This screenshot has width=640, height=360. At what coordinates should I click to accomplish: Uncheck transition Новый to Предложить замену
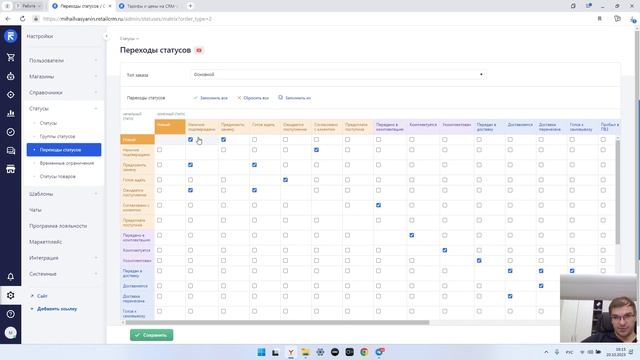pyautogui.click(x=223, y=140)
